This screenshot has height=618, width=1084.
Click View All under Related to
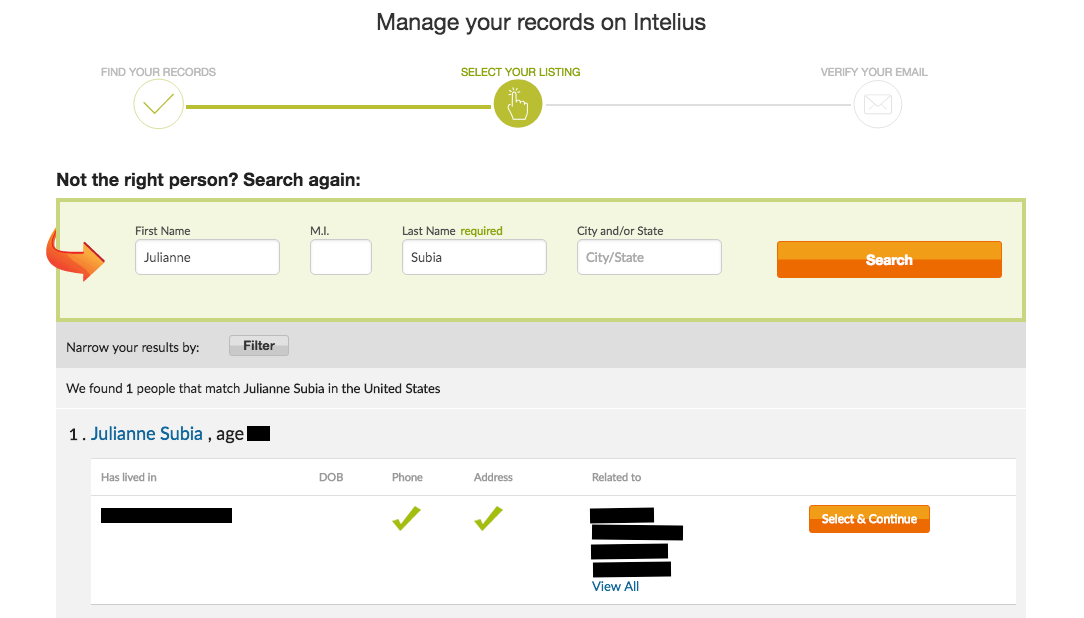click(x=615, y=586)
